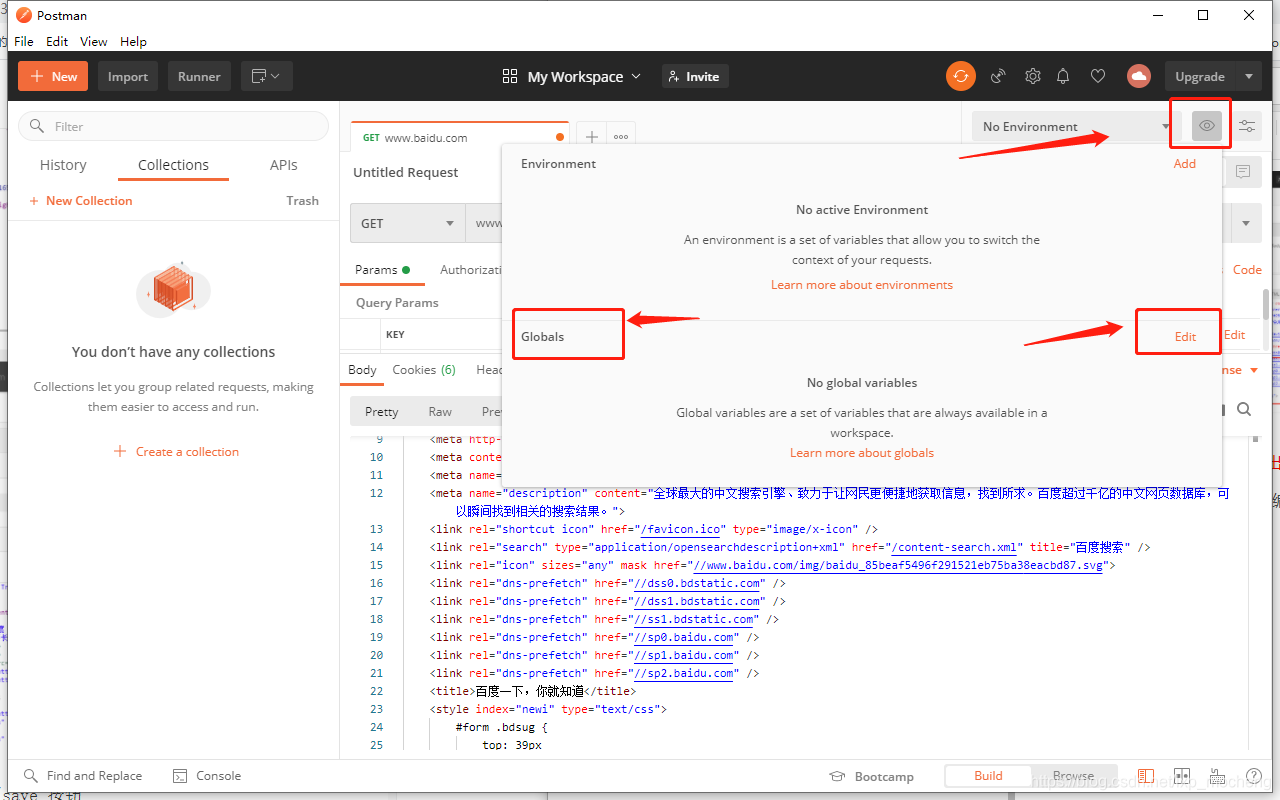Toggle the sidebar icon in status bar
Screen dimensions: 1280x800
pyautogui.click(x=1146, y=776)
